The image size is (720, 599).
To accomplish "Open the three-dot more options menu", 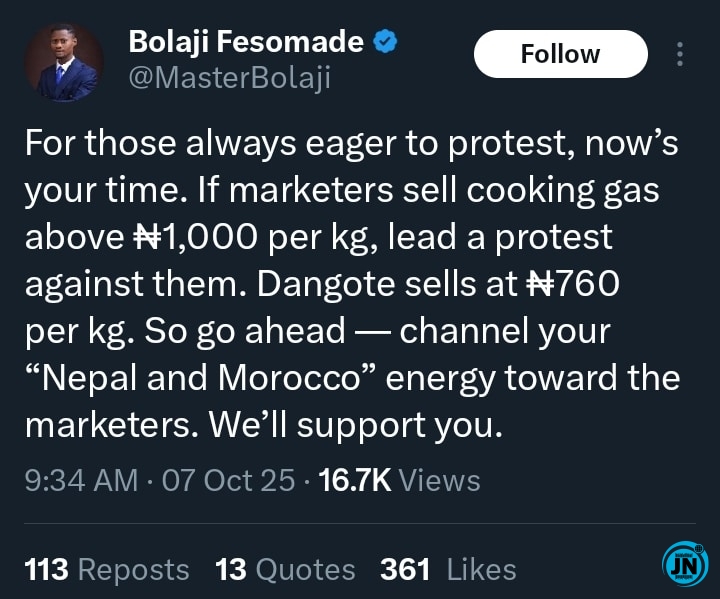I will [x=680, y=54].
